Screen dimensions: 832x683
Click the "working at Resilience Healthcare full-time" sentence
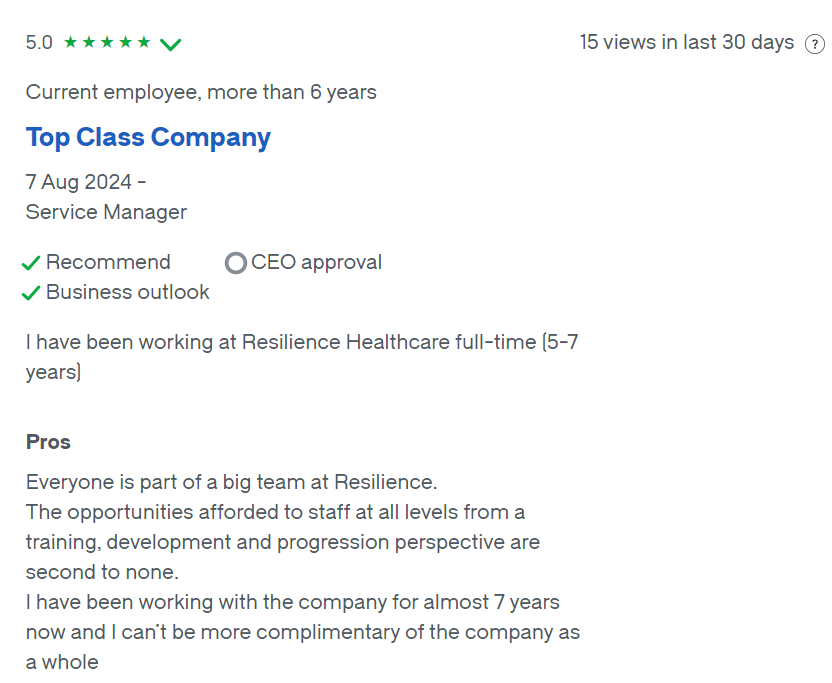pyautogui.click(x=302, y=343)
